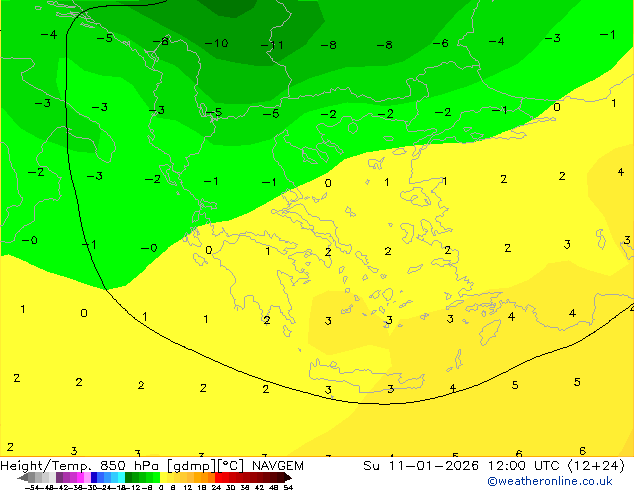The width and height of the screenshot is (634, 490).
Task: Click the "-54" label on the legend scale
Action: point(34,488)
